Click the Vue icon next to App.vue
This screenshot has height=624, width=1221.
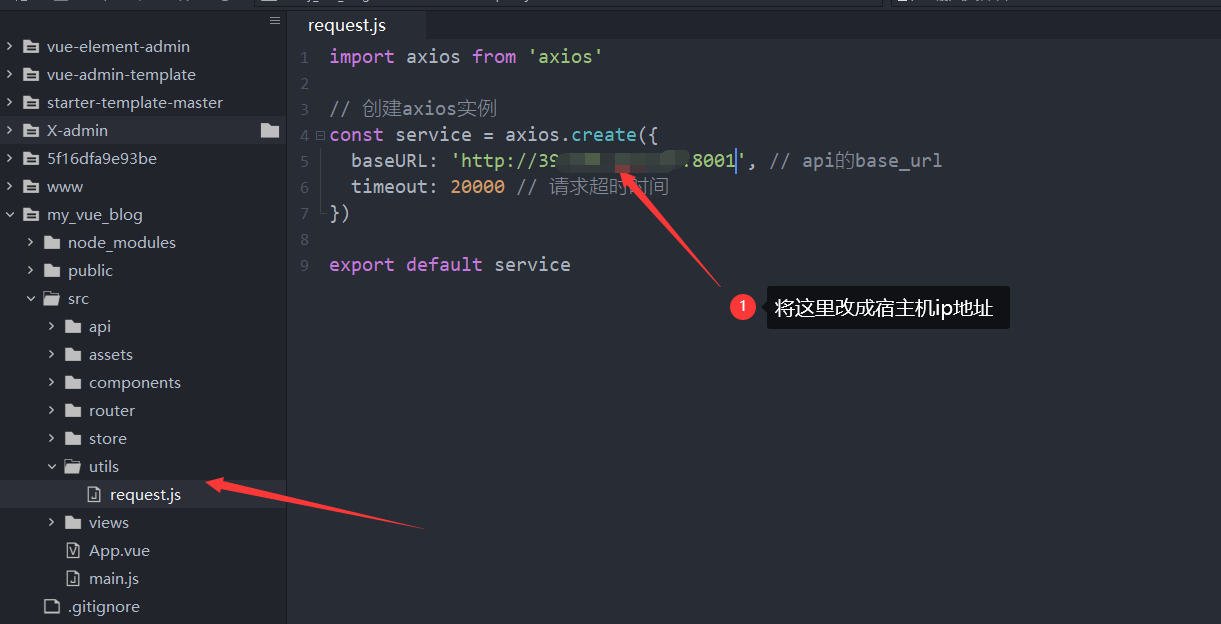click(x=74, y=550)
